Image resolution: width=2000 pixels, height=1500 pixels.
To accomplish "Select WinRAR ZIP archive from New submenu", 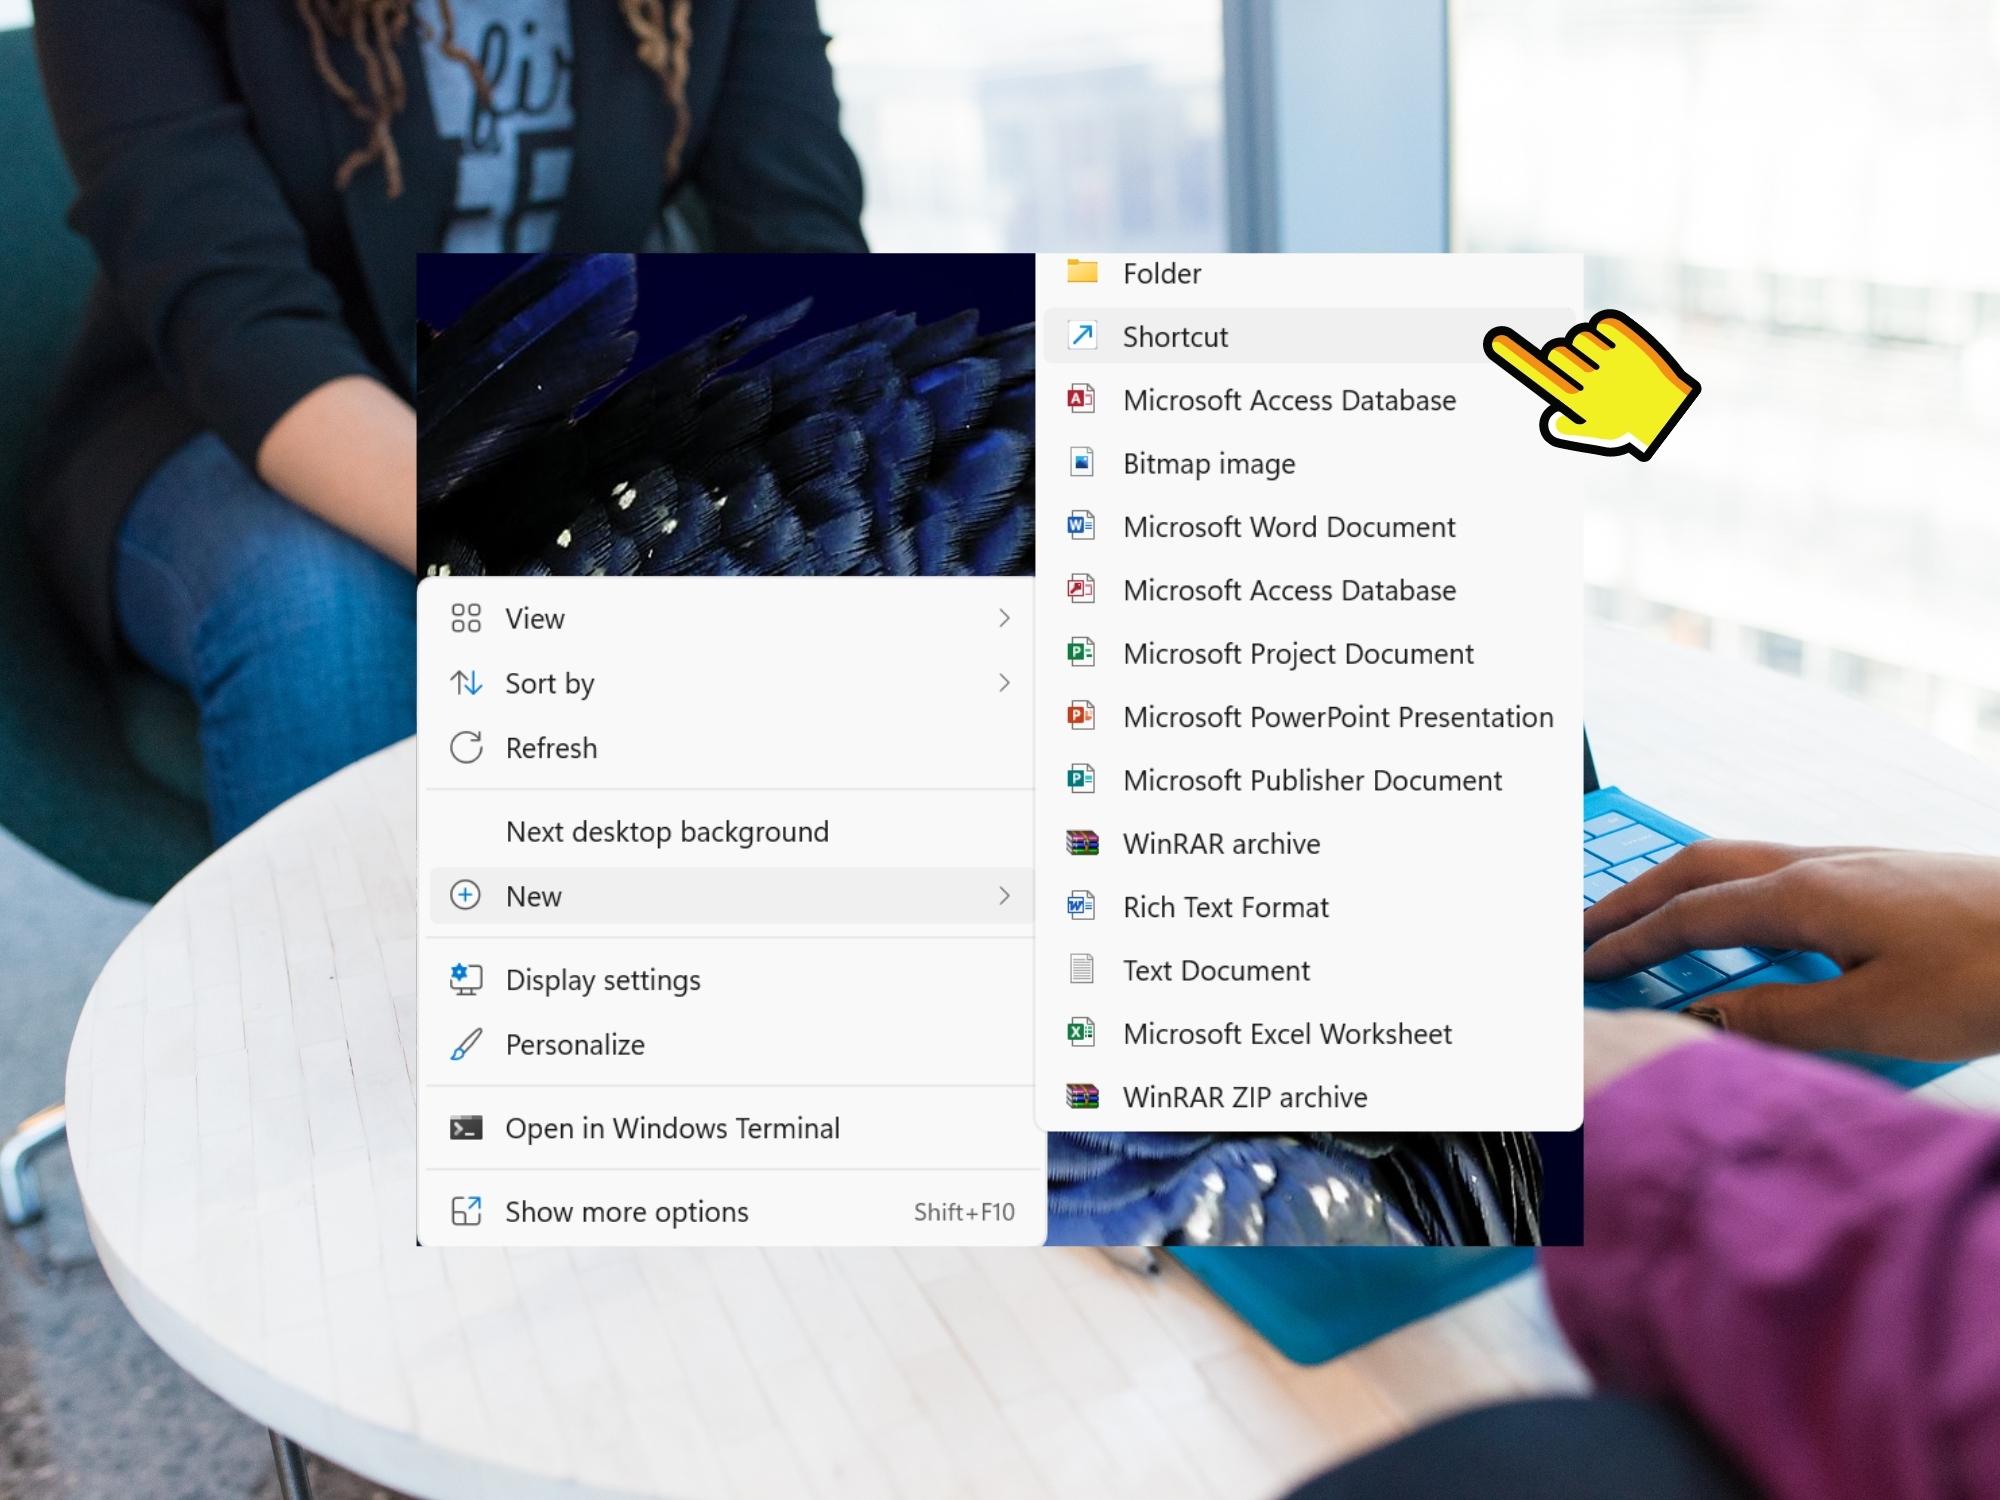I will coord(1243,1095).
